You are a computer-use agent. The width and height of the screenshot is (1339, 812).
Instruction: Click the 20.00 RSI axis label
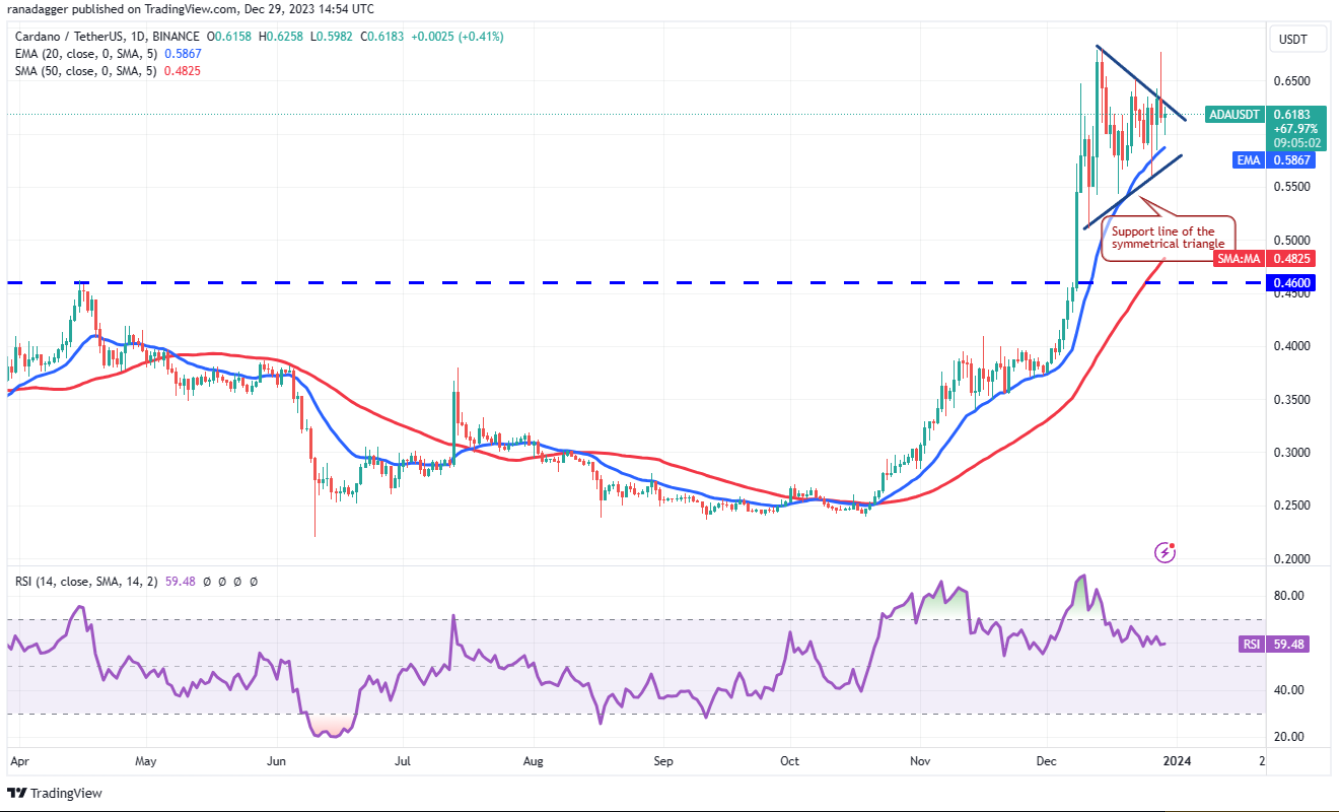click(x=1289, y=736)
